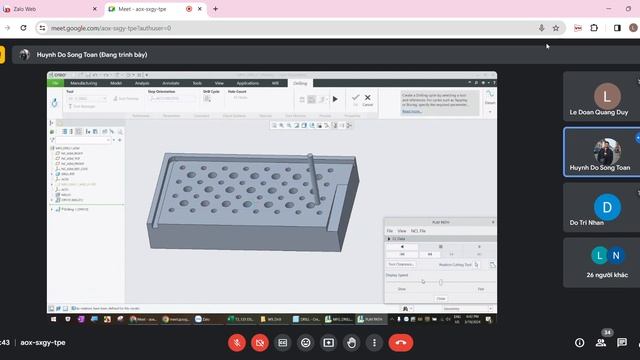Turn on the camera in Meet

click(260, 343)
